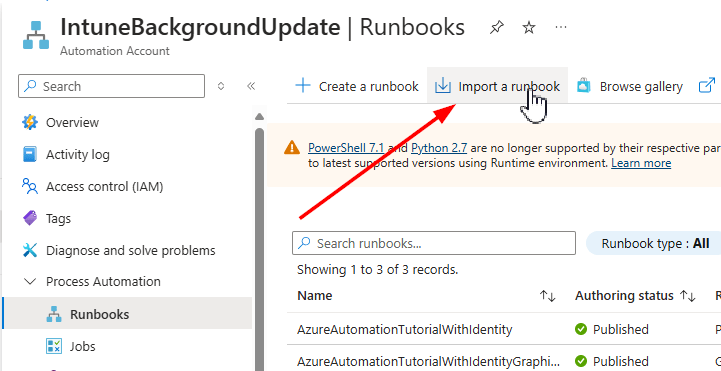The image size is (721, 371).
Task: Pin the IntuneBackgroundUpdate blade using pin icon
Action: 496,28
